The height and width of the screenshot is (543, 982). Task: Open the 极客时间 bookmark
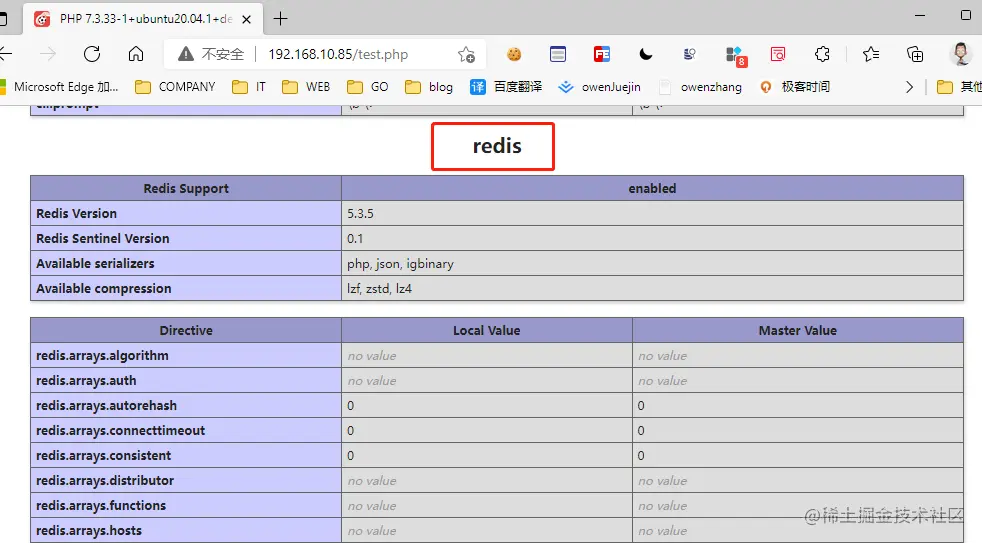(x=795, y=87)
